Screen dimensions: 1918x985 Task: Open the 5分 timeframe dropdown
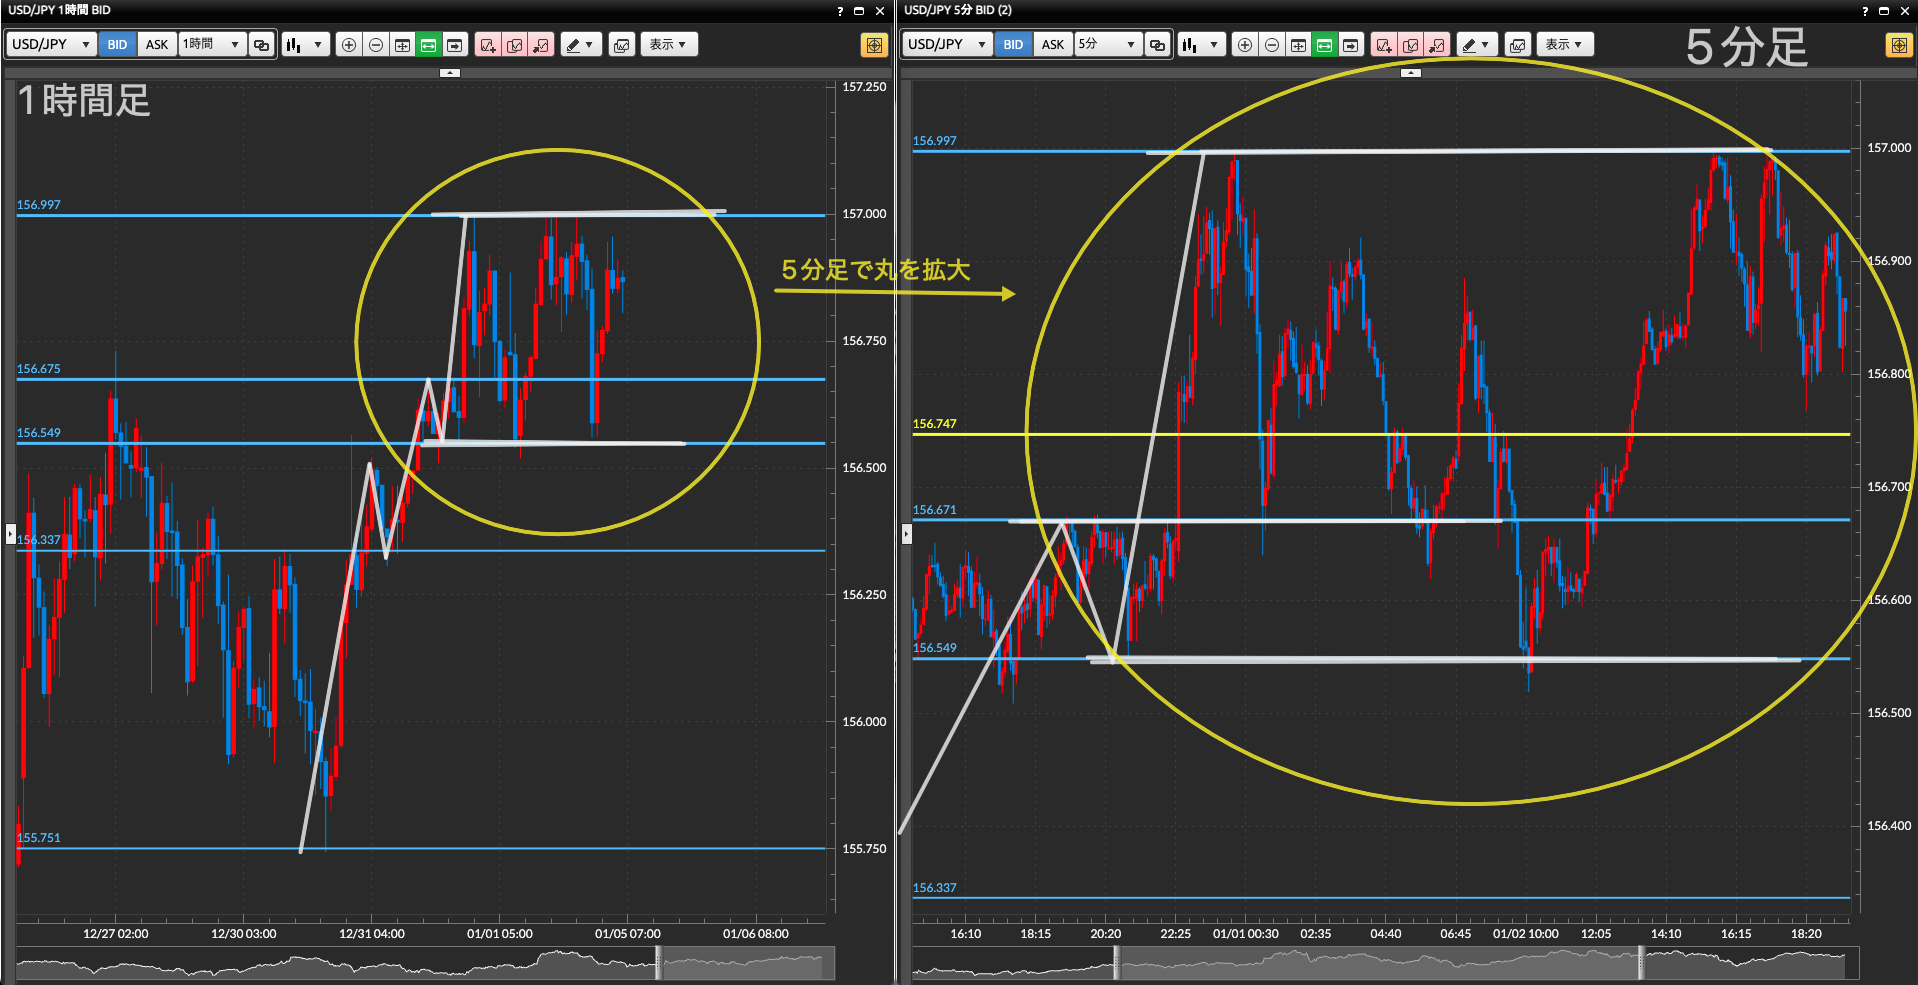tap(1107, 45)
